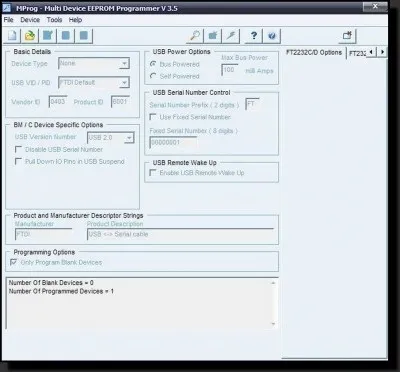Image resolution: width=400 pixels, height=372 pixels.
Task: Toggle the Pull Down IO Pins in USB Suspend checkbox
Action: [18, 162]
